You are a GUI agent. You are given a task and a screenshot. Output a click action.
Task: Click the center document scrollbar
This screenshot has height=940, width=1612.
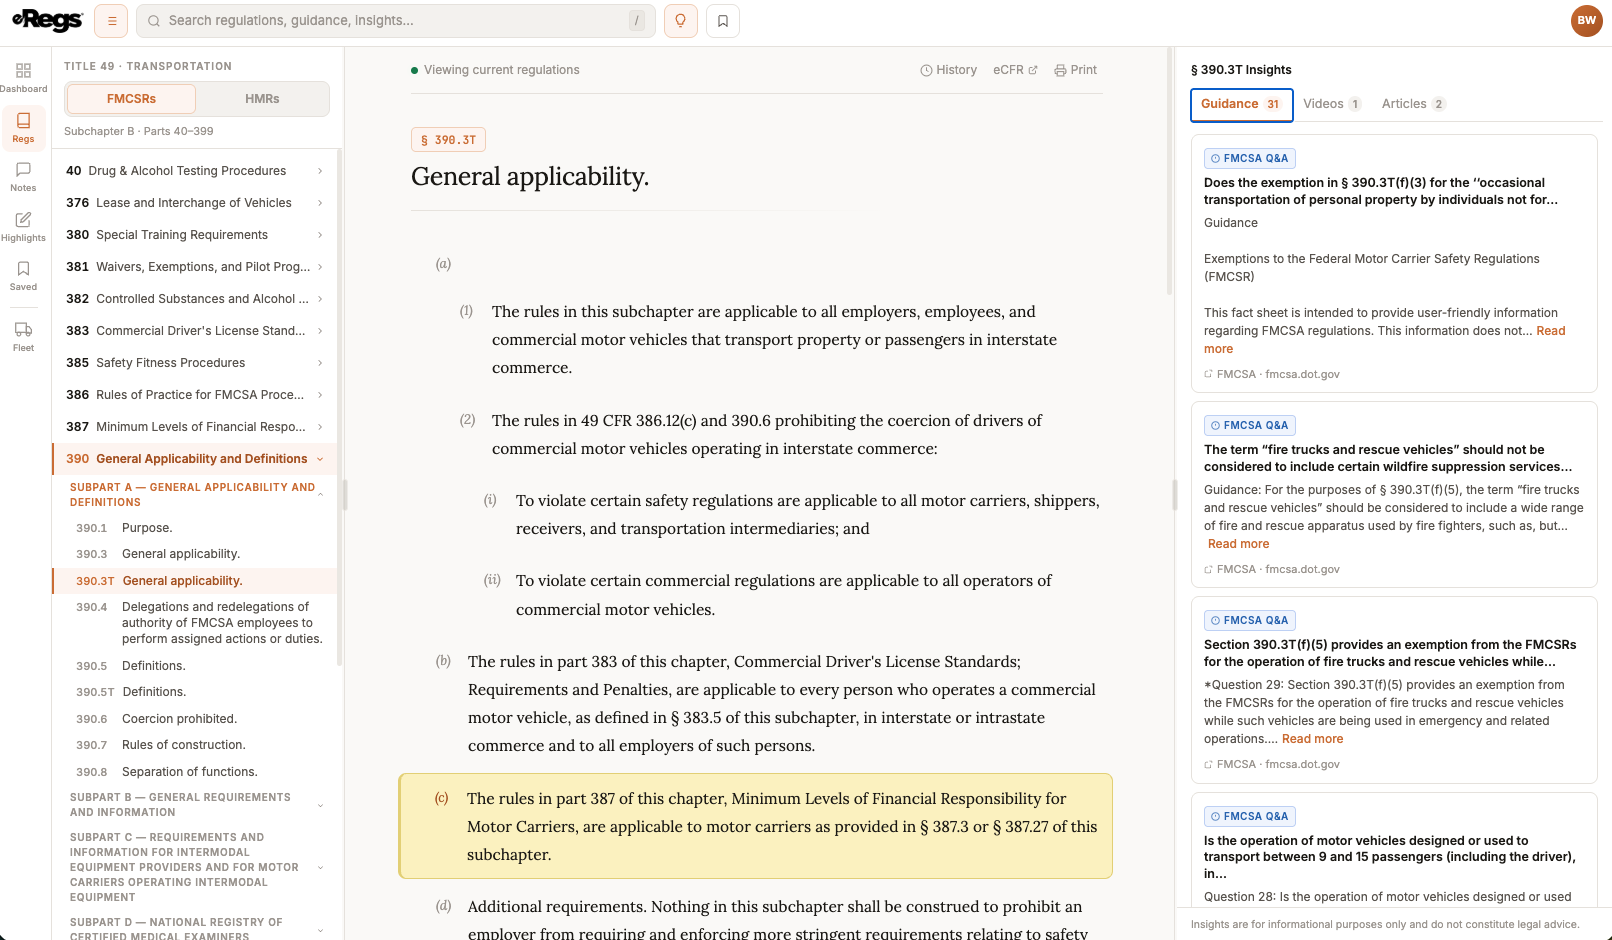(1169, 170)
